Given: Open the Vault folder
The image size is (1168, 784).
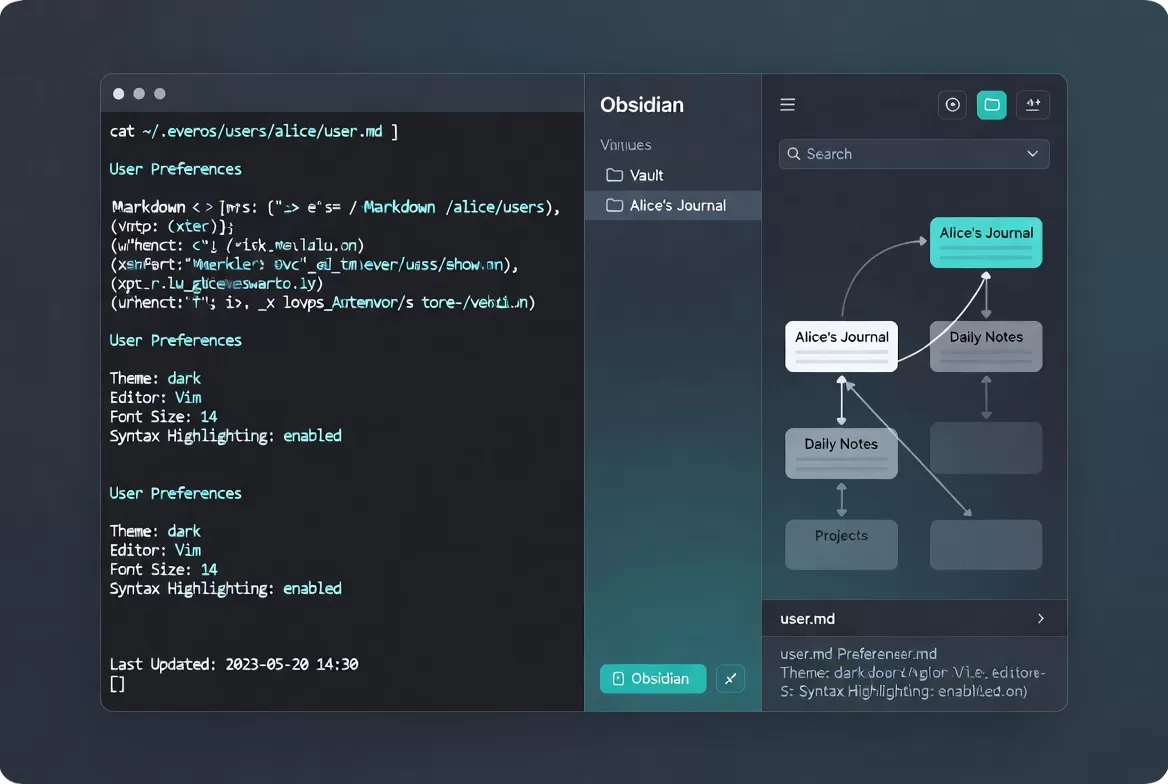Looking at the screenshot, I should [x=673, y=175].
